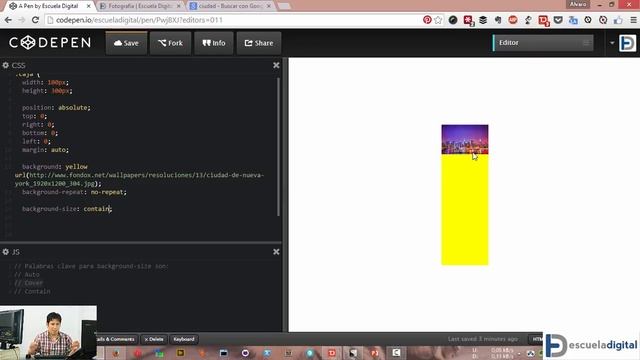Screen dimensions: 640x360
Task: Switch to the ciudad Google search tab
Action: 229,6
